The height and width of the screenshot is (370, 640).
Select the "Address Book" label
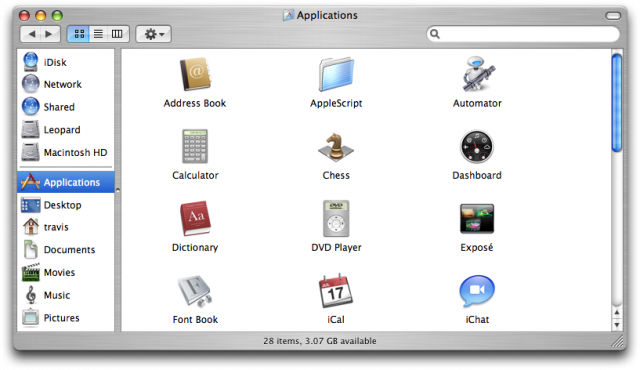point(195,103)
